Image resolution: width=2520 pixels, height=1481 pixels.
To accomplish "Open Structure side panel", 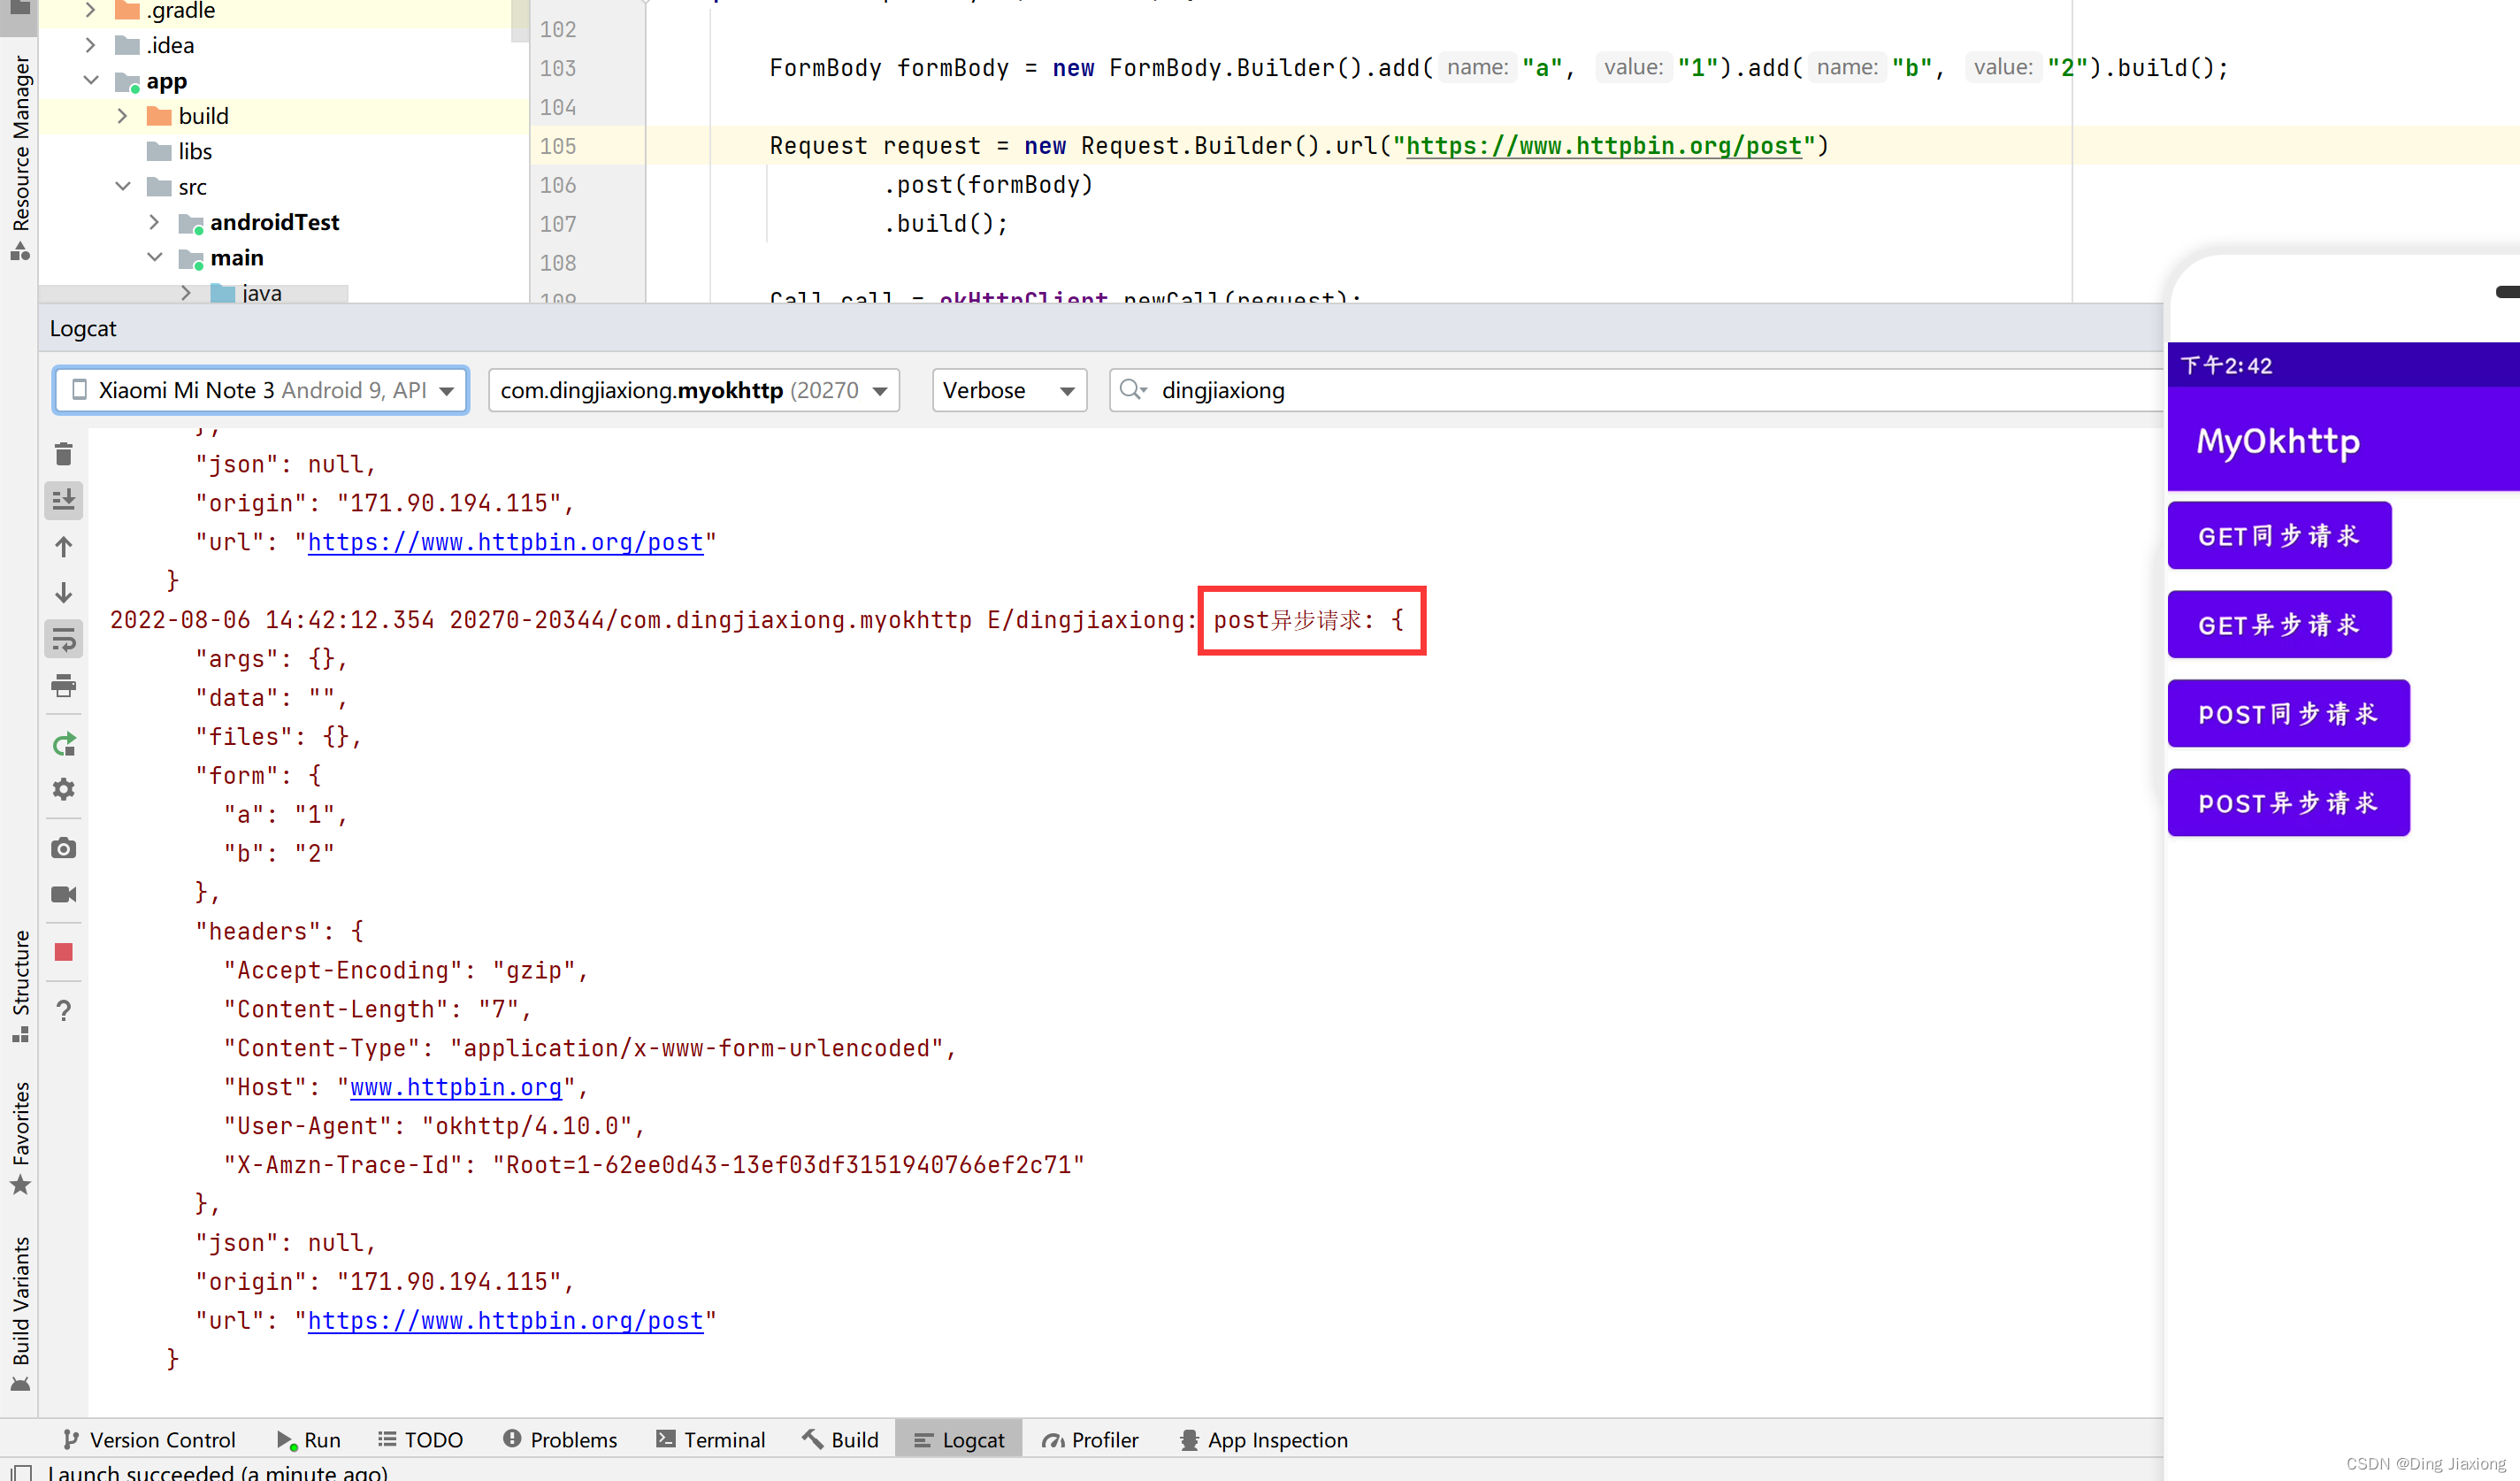I will 20,986.
